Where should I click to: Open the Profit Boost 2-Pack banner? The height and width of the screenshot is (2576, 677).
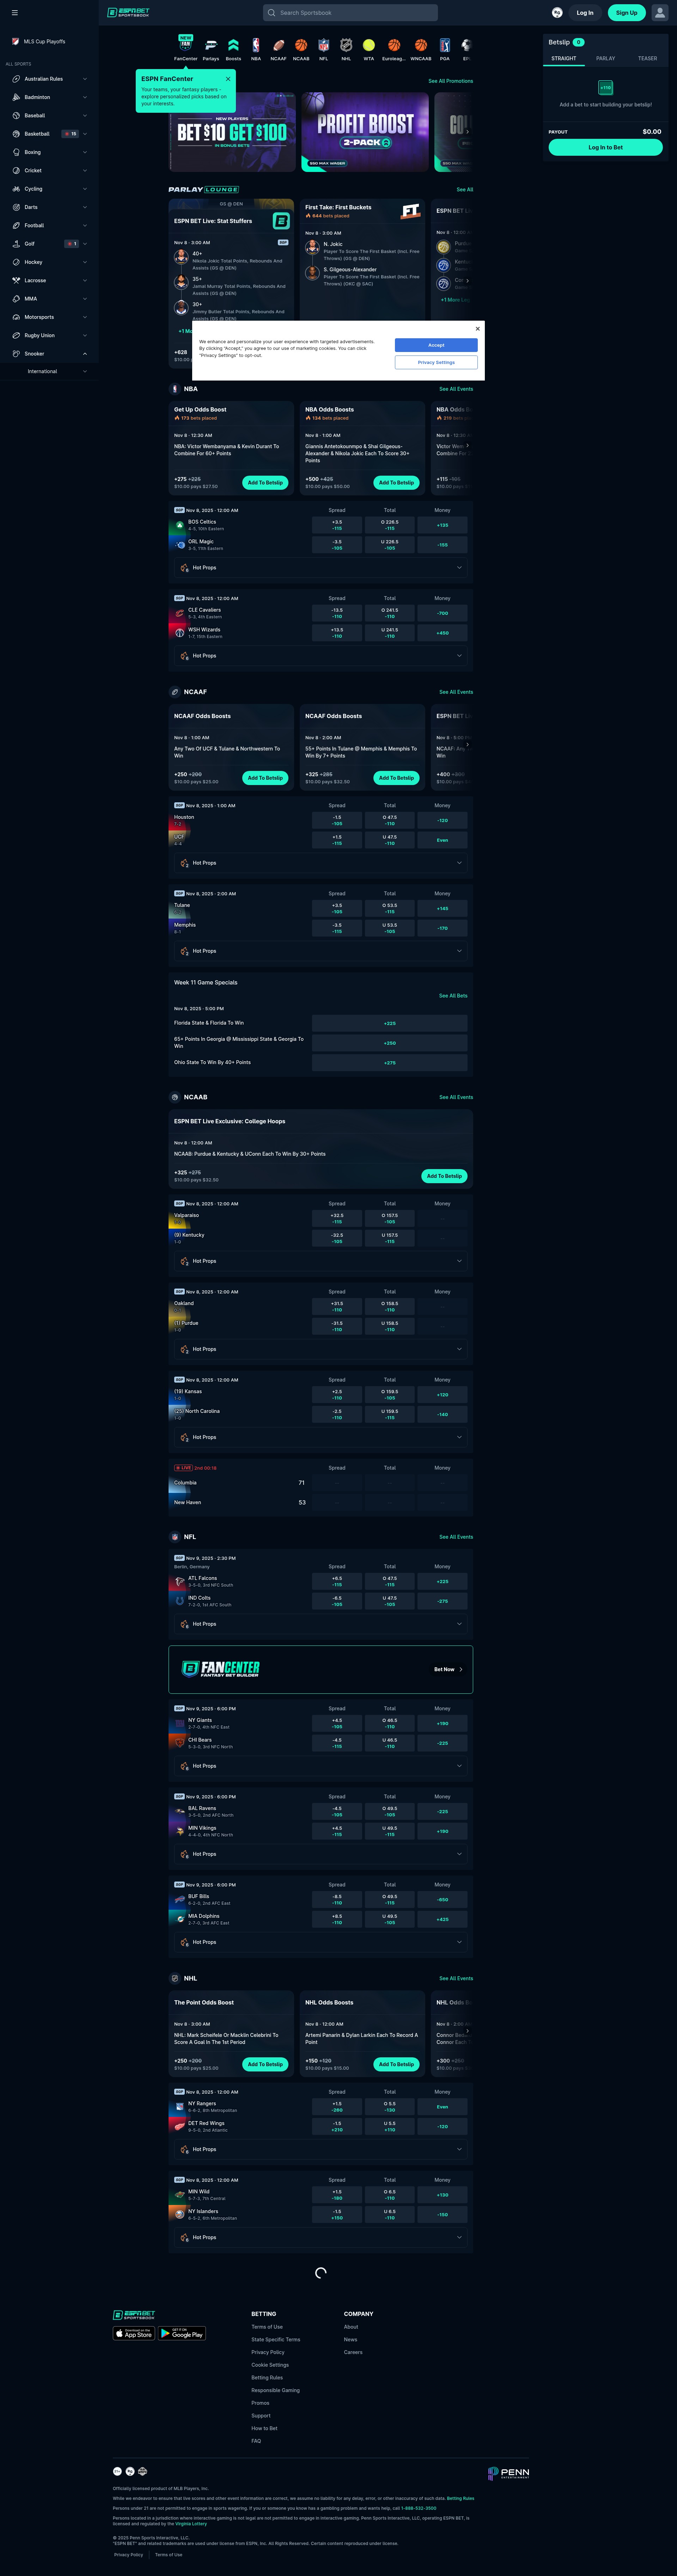tap(365, 132)
